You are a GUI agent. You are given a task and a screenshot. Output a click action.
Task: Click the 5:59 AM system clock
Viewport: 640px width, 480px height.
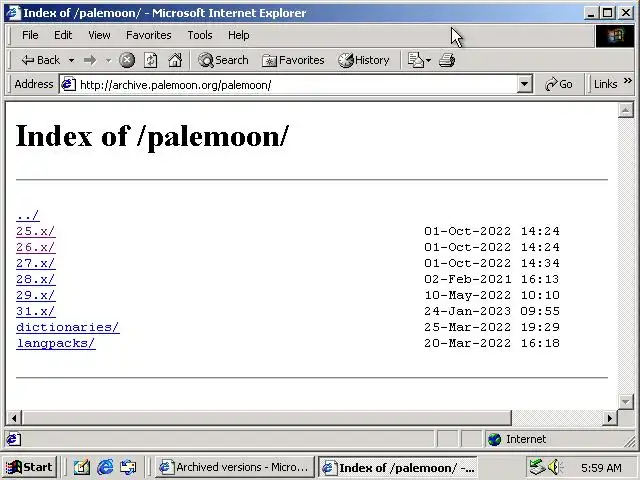(x=601, y=468)
